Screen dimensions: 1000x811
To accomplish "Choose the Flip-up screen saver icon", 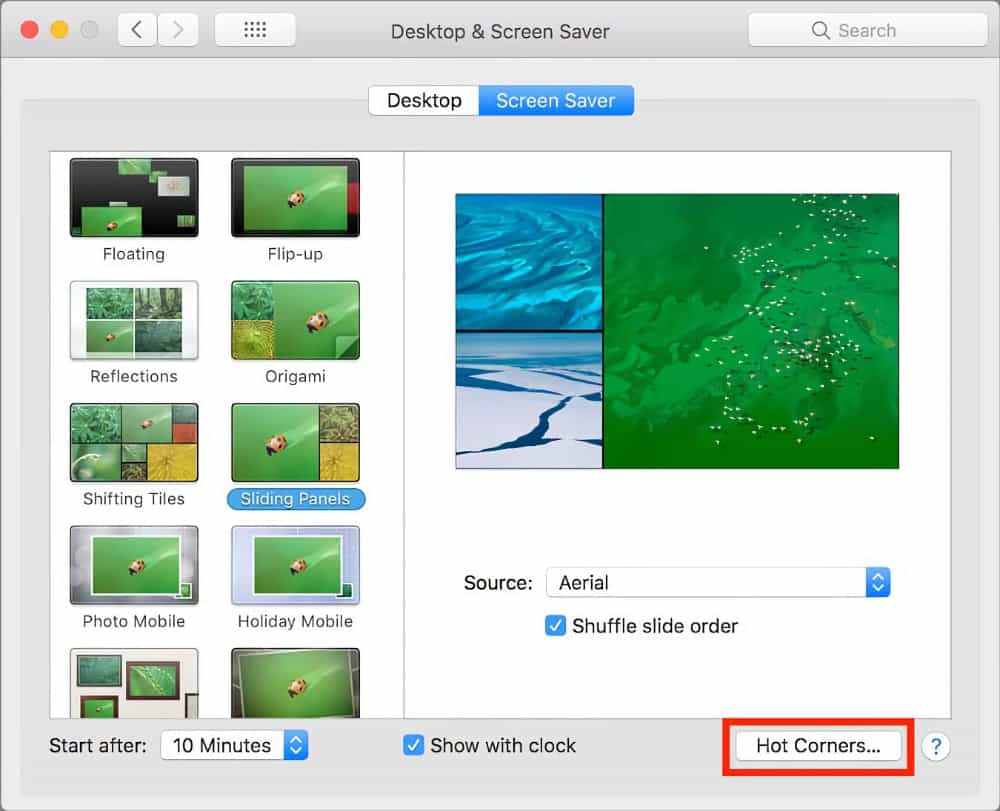I will click(295, 198).
